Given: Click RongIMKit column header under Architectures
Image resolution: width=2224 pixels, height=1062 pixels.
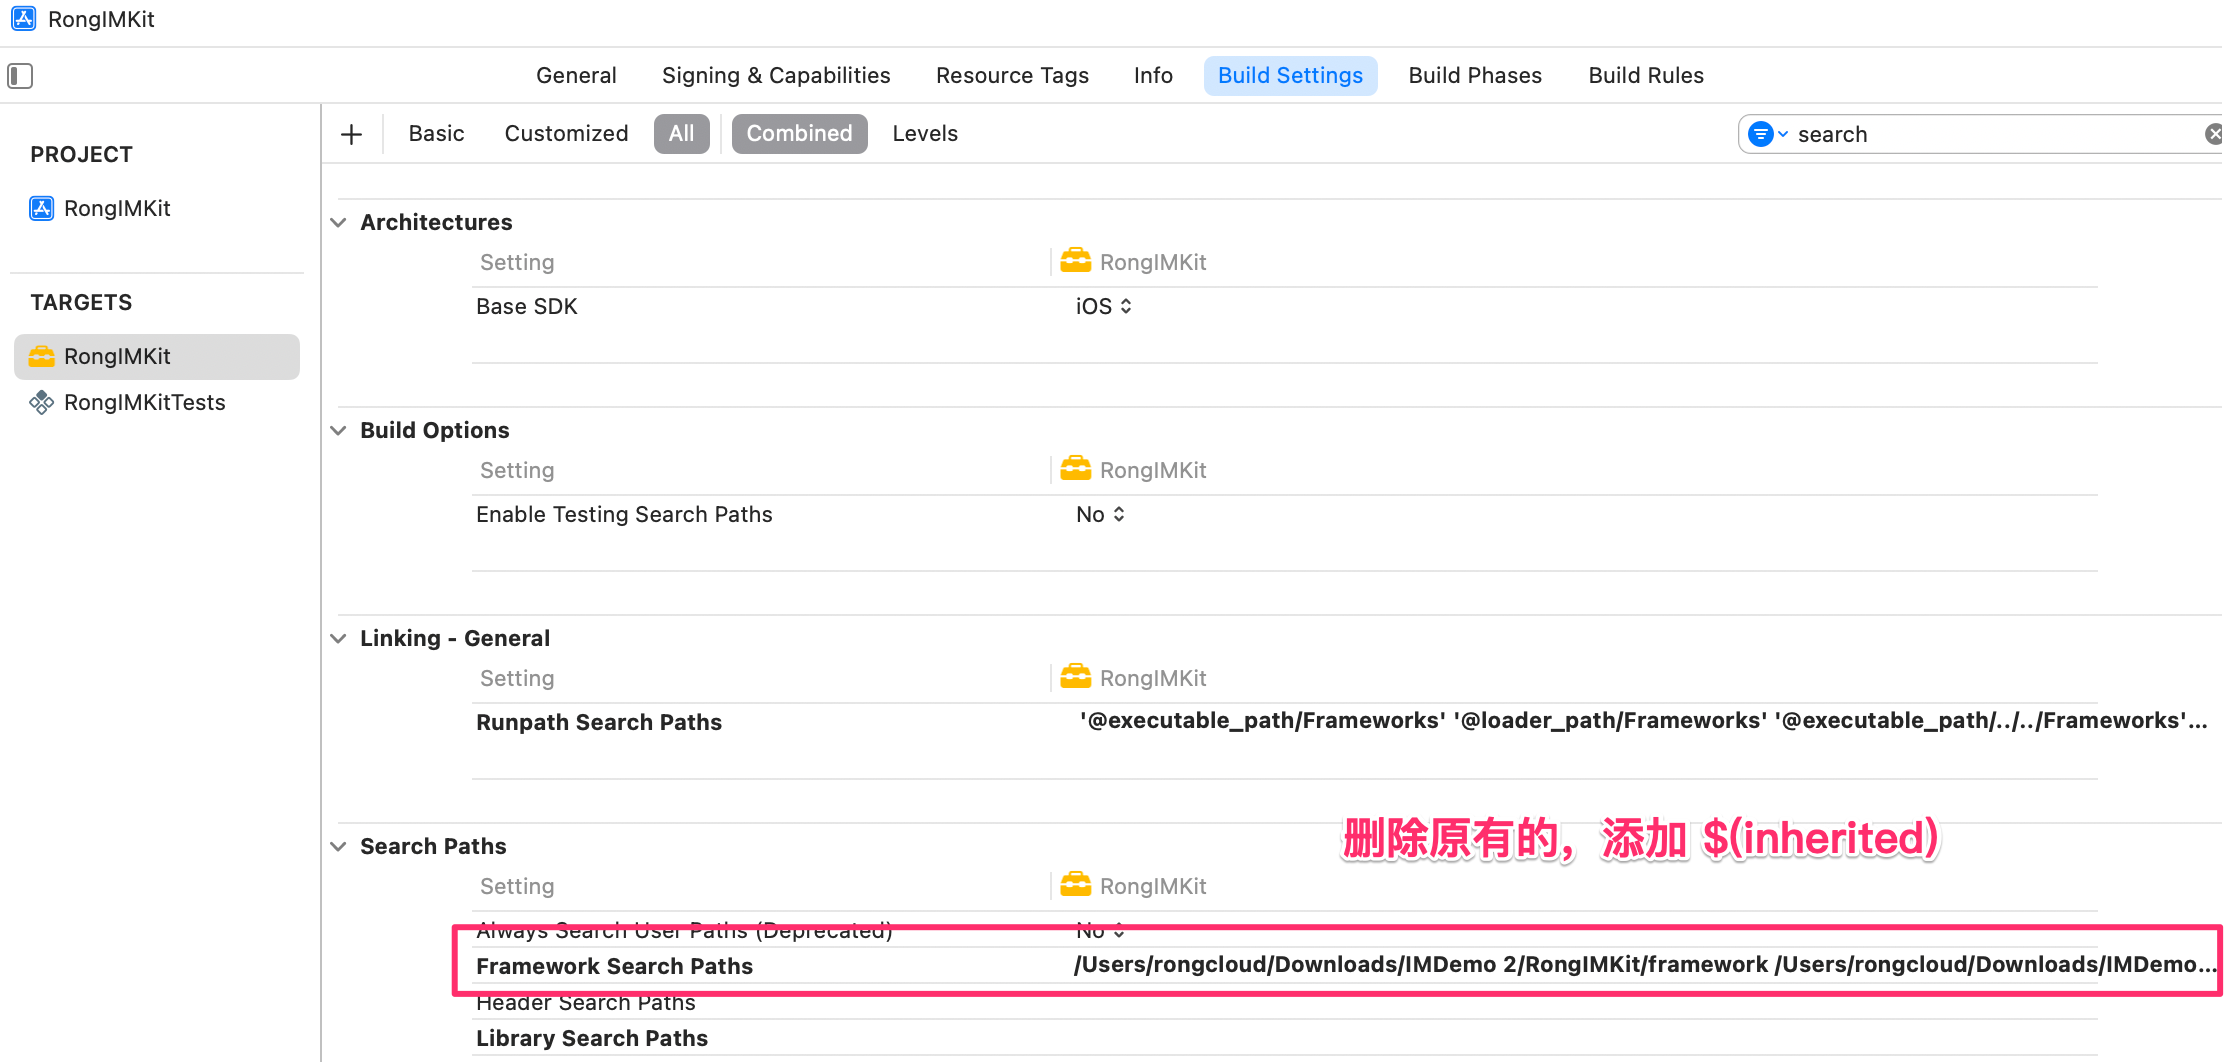Looking at the screenshot, I should tap(1133, 262).
